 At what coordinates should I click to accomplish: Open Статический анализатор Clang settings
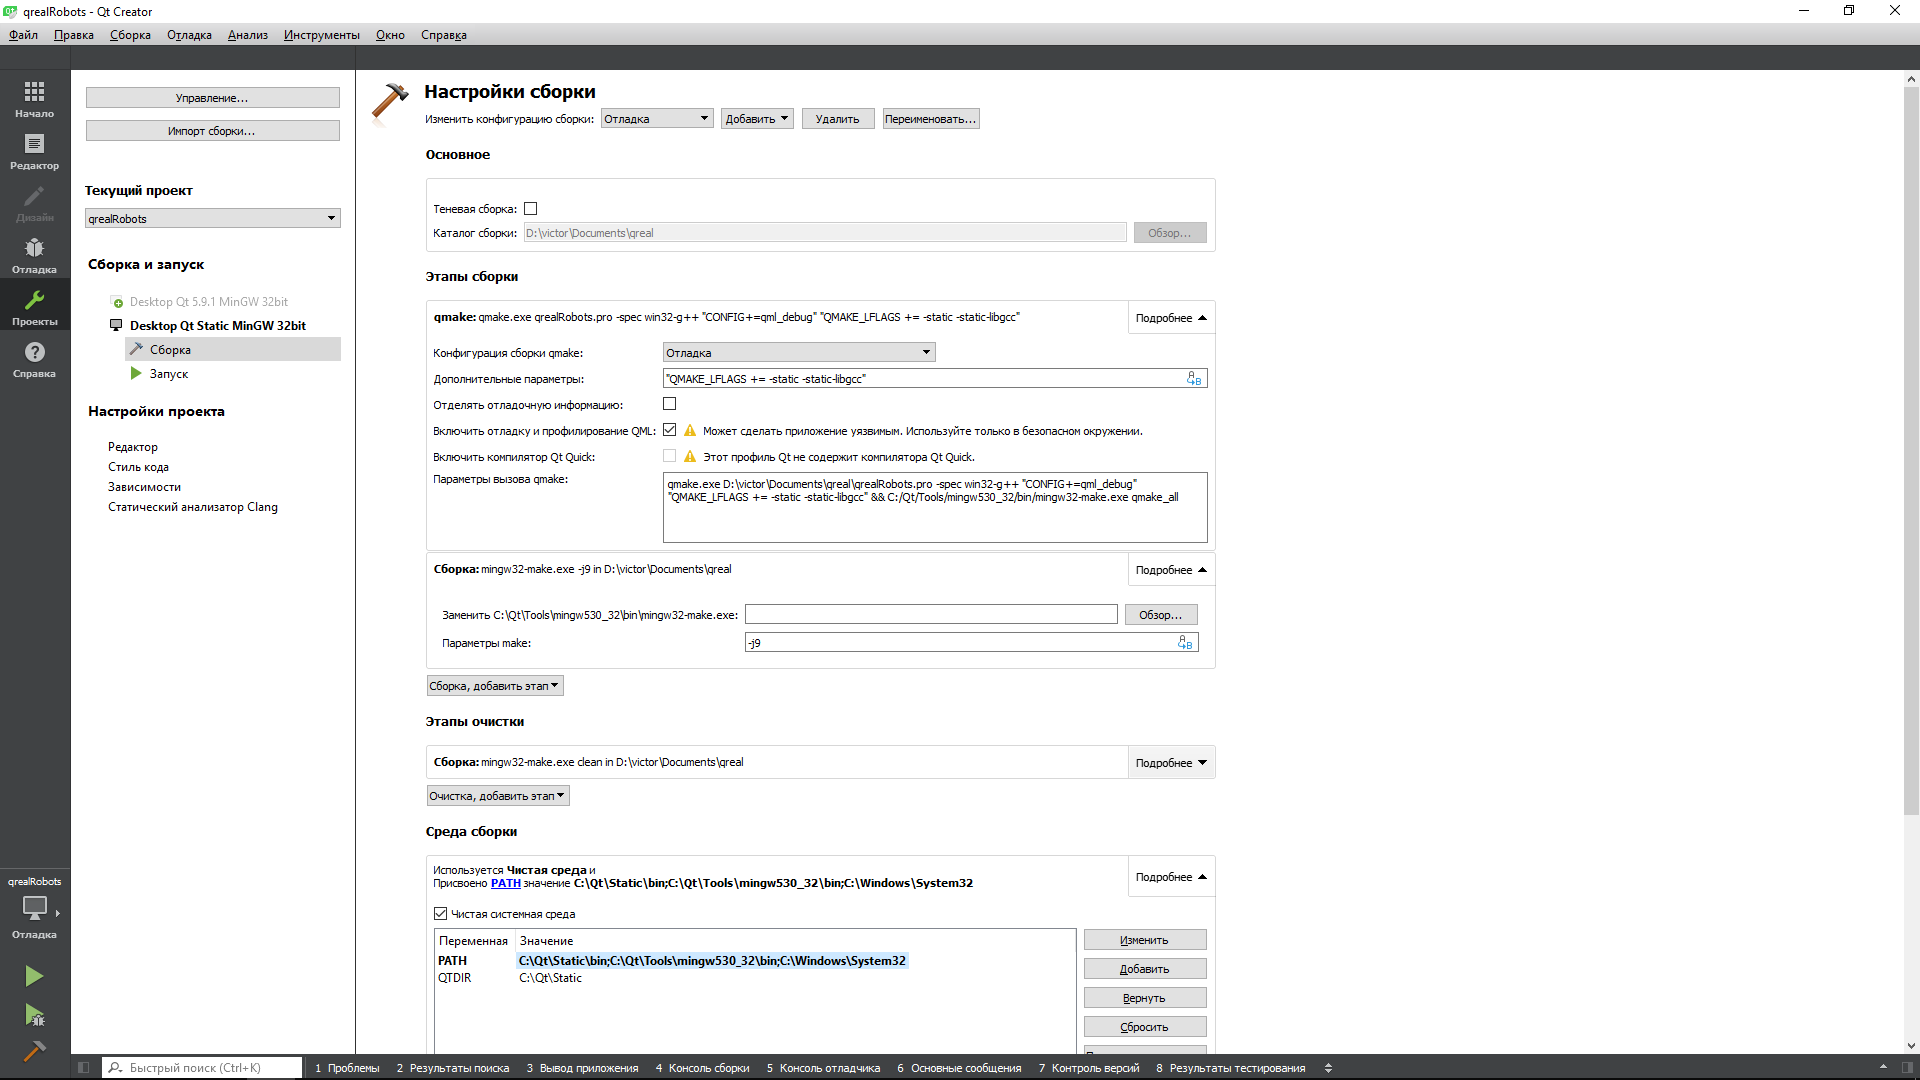point(193,507)
